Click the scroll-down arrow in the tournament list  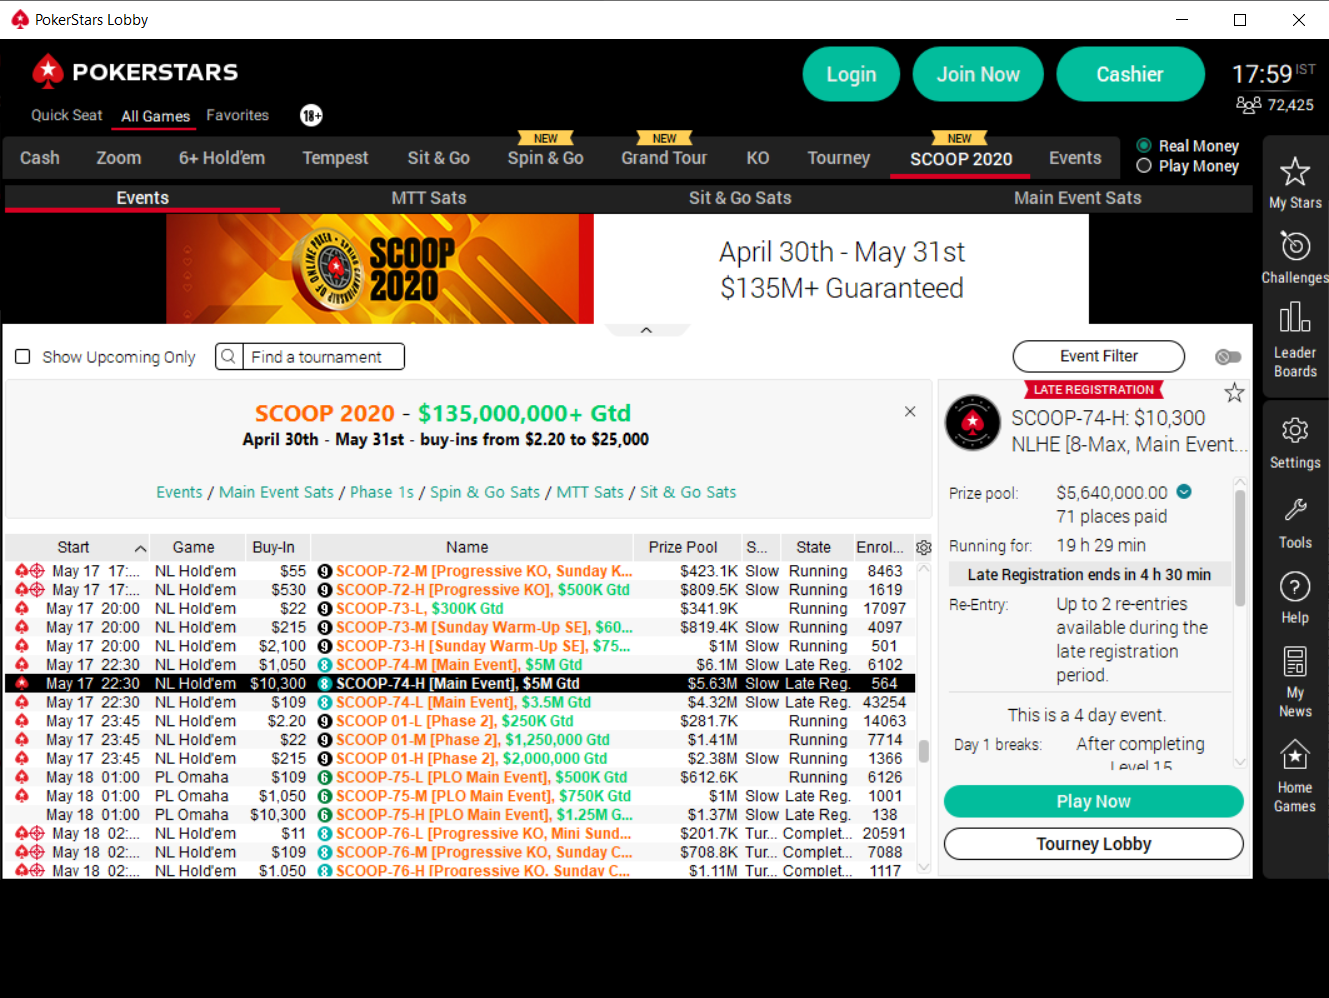coord(924,867)
